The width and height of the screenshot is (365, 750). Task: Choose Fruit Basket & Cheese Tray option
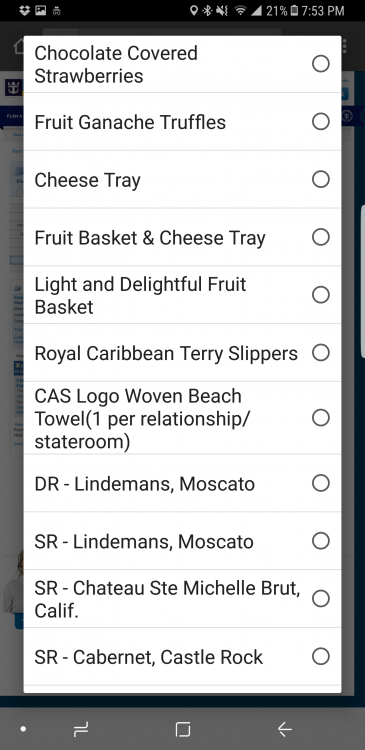(182, 237)
